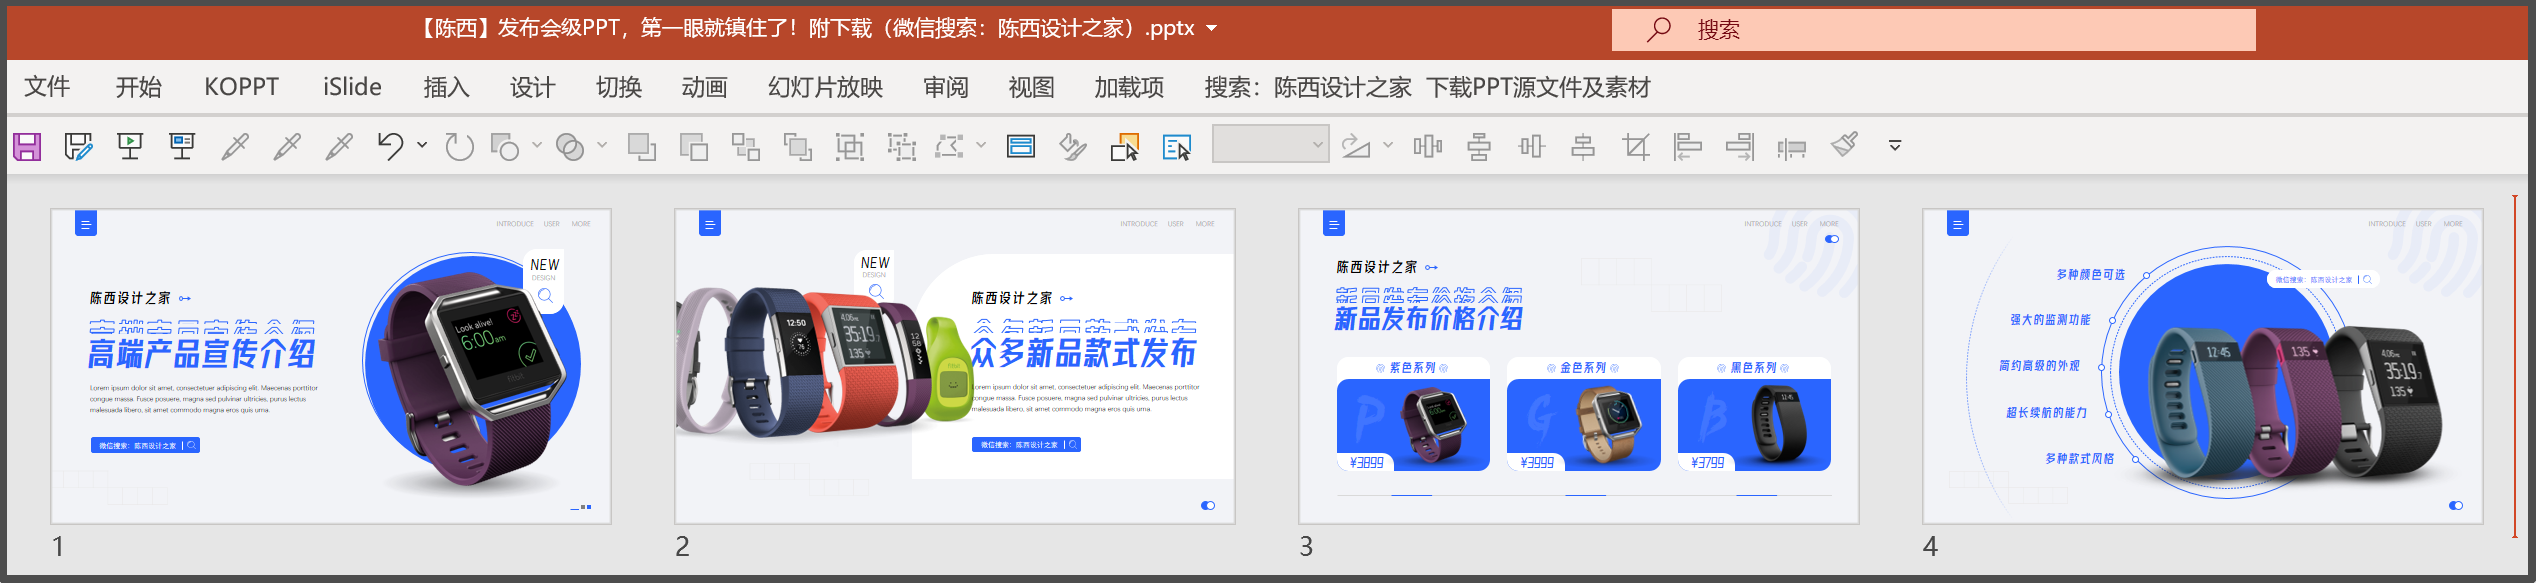Open the 文件 menu
The width and height of the screenshot is (2536, 583).
47,88
